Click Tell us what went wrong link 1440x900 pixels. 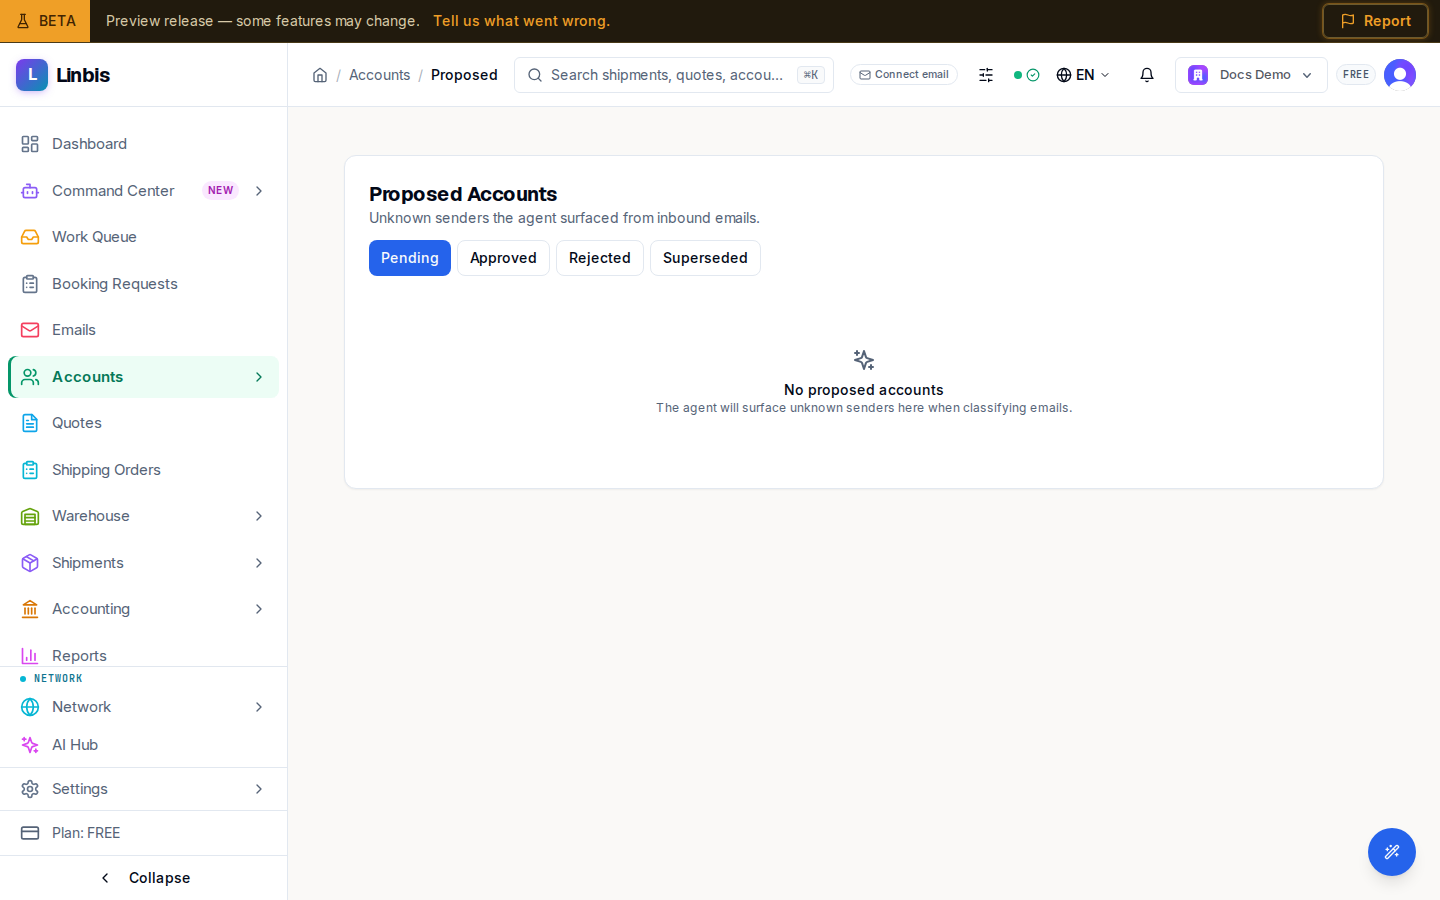521,21
